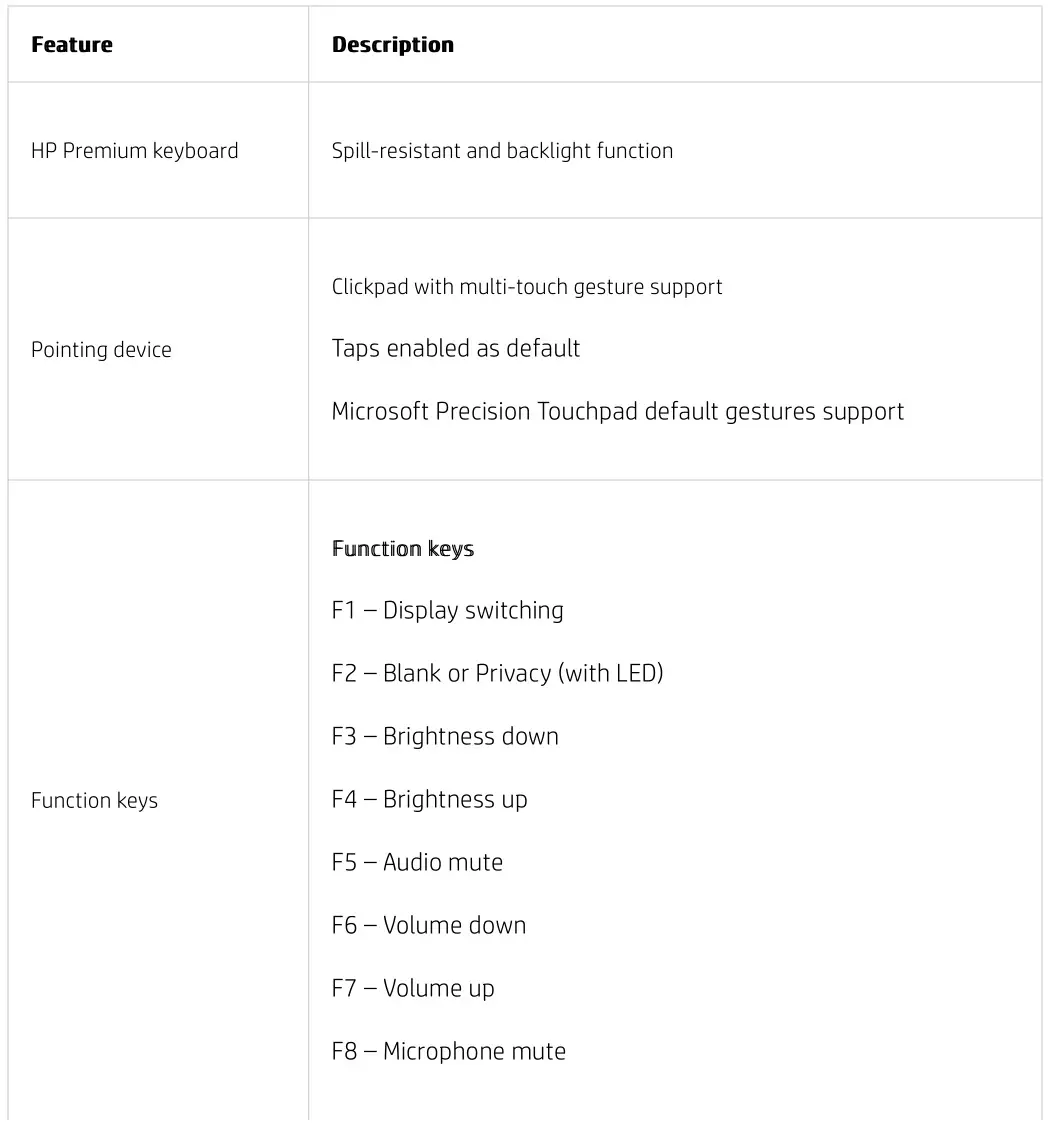The width and height of the screenshot is (1048, 1124).
Task: Click the Spill-resistant and backlight function text
Action: (x=502, y=151)
